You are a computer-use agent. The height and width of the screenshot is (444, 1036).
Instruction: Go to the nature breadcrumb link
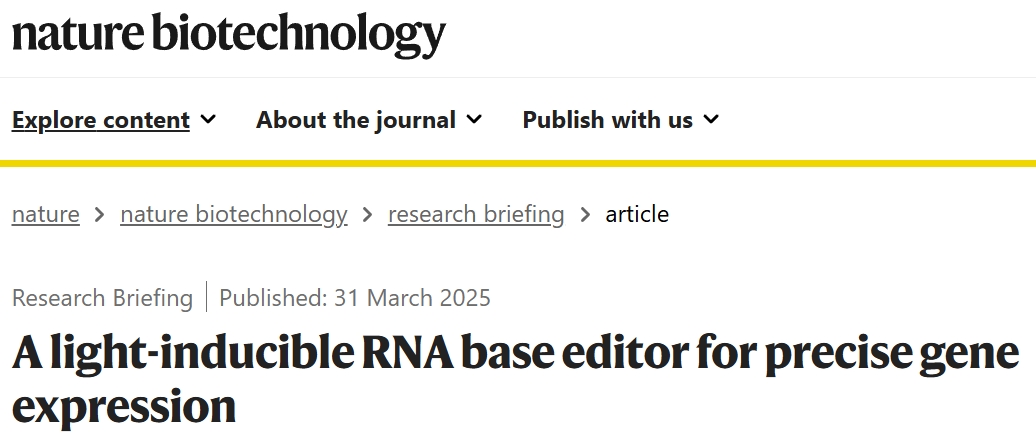[x=46, y=214]
